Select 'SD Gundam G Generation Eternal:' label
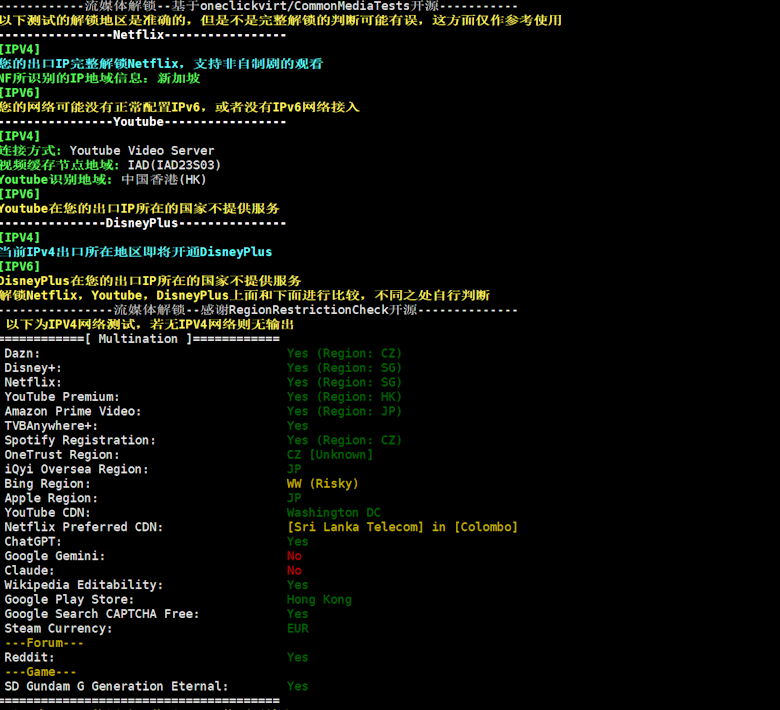 point(116,686)
